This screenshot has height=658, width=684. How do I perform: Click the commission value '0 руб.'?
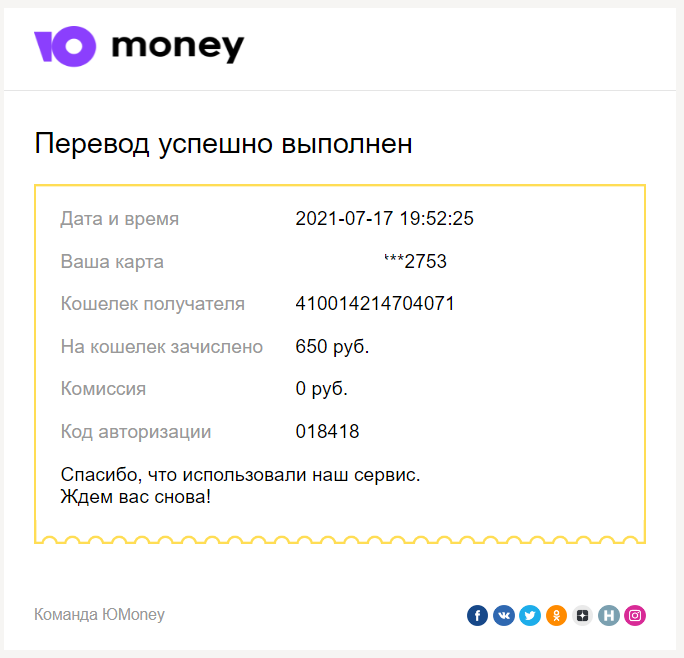click(321, 389)
